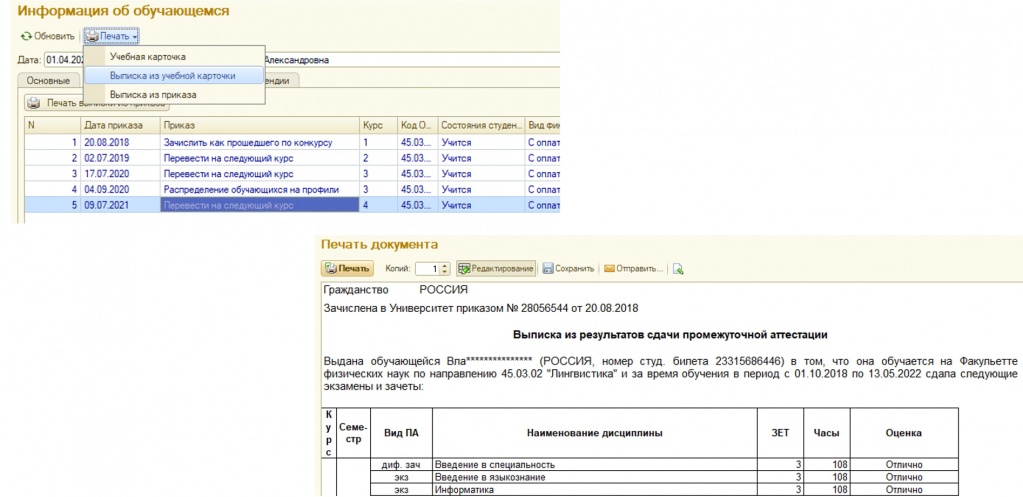Click highlighted 'Перевести на следующий курс' in row 5
The height and width of the screenshot is (497, 1023).
[259, 205]
